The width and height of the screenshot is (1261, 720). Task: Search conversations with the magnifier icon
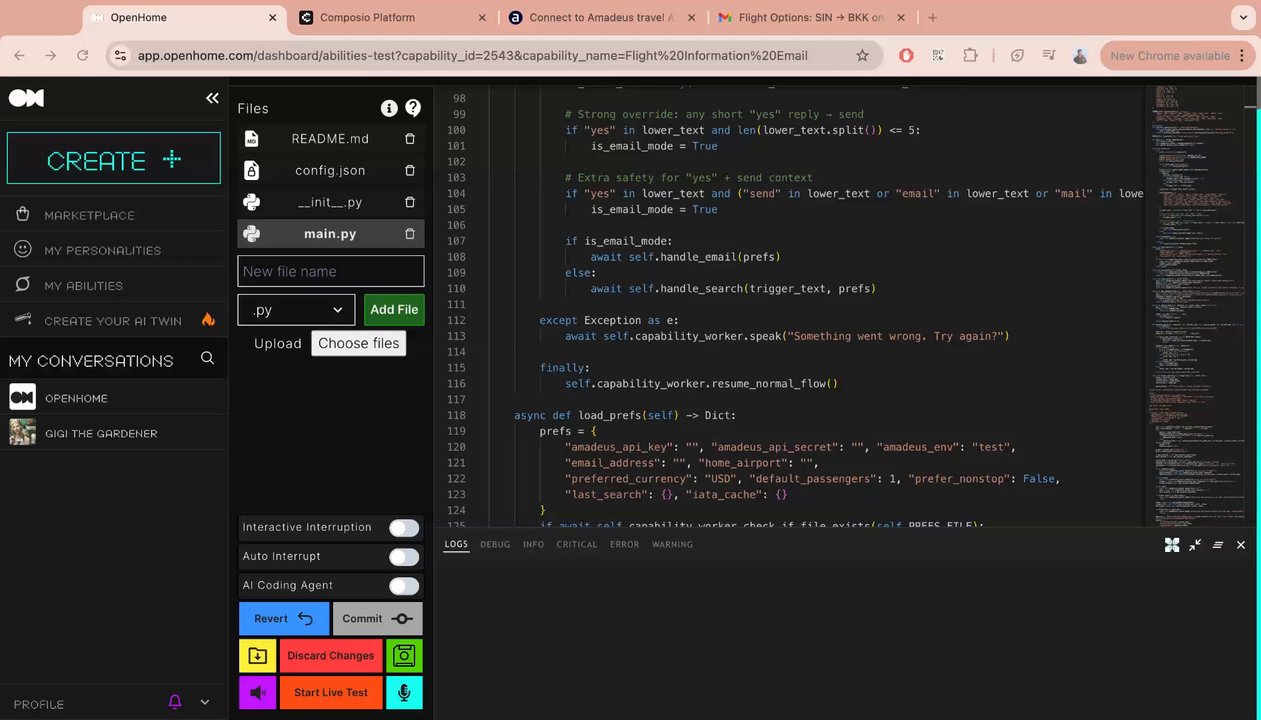(207, 358)
